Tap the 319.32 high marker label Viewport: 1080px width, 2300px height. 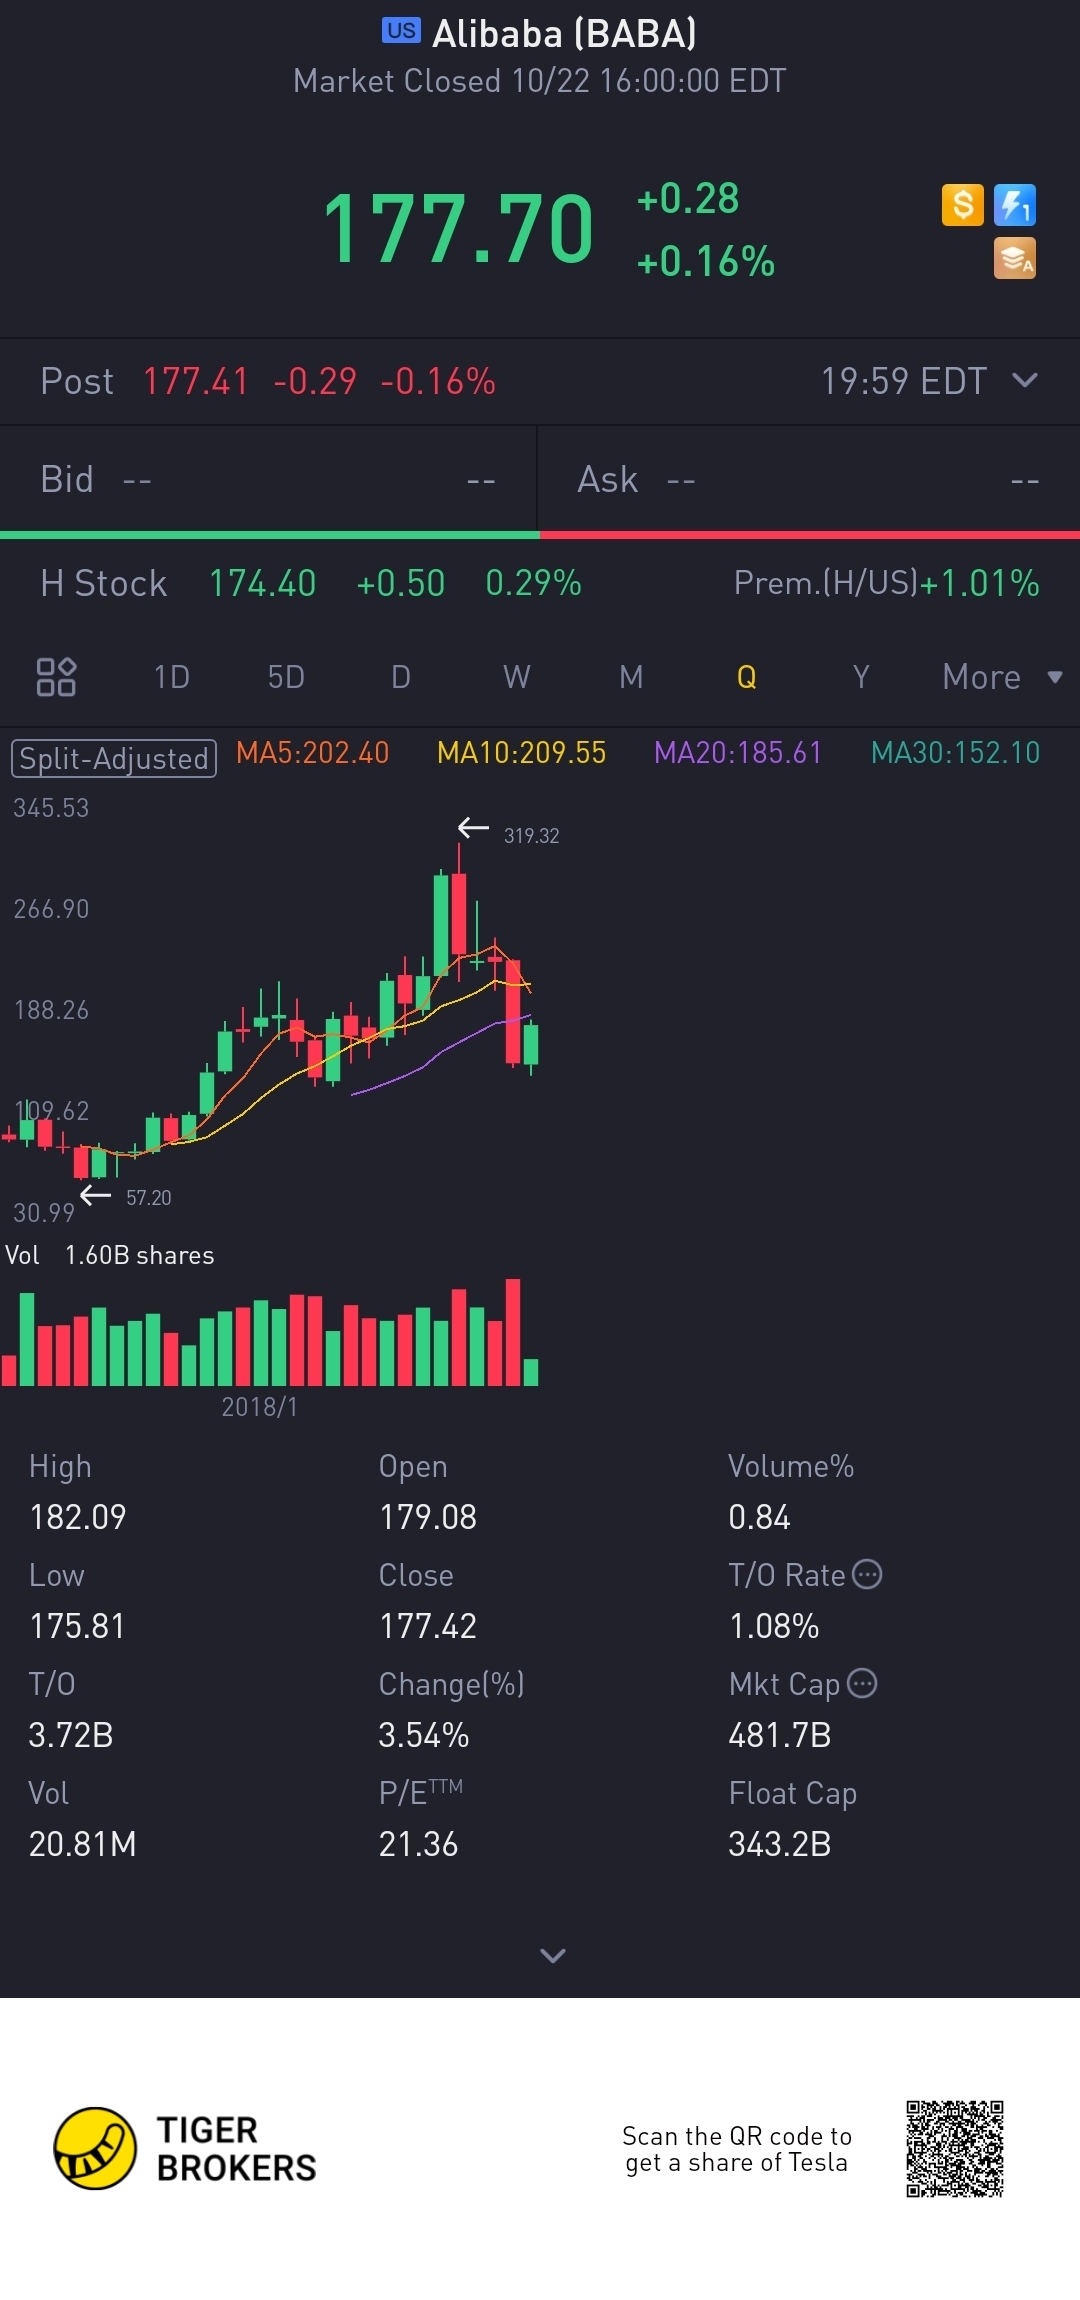(531, 835)
